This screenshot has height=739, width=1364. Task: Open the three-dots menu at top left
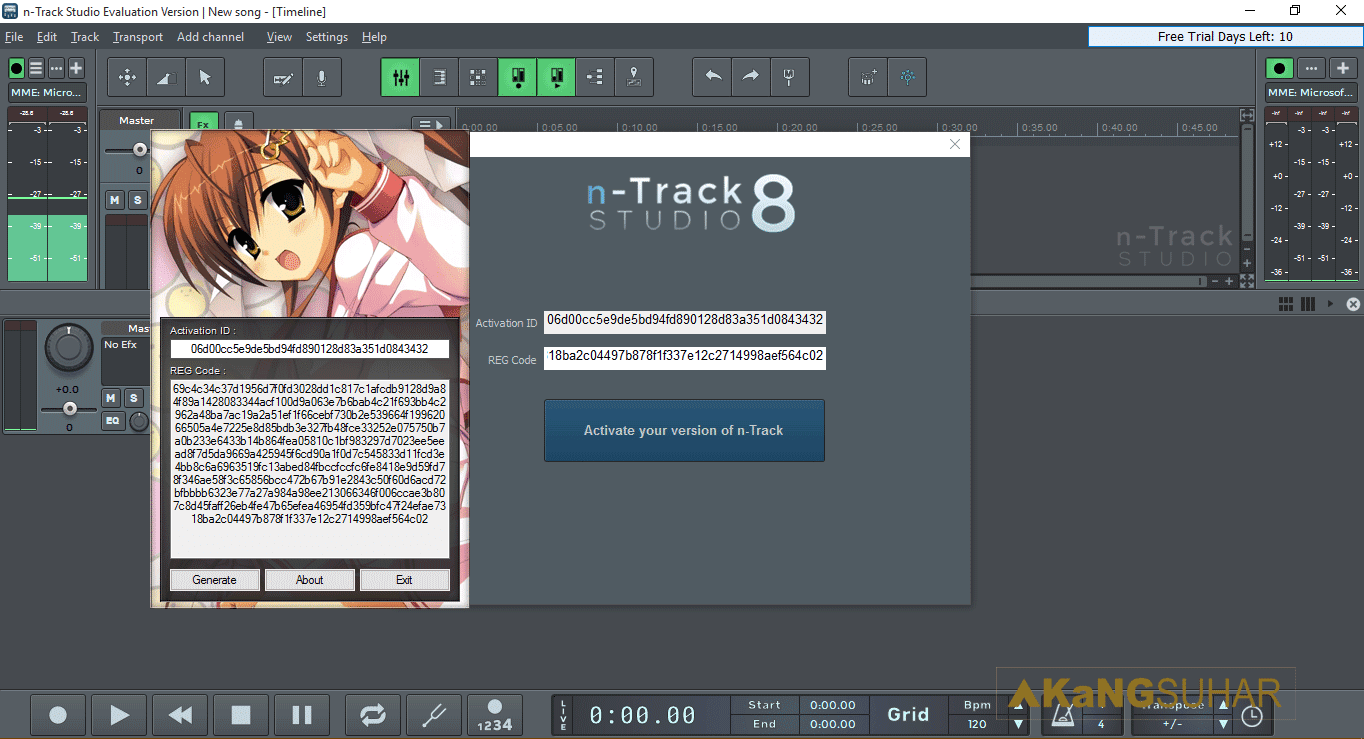click(56, 69)
